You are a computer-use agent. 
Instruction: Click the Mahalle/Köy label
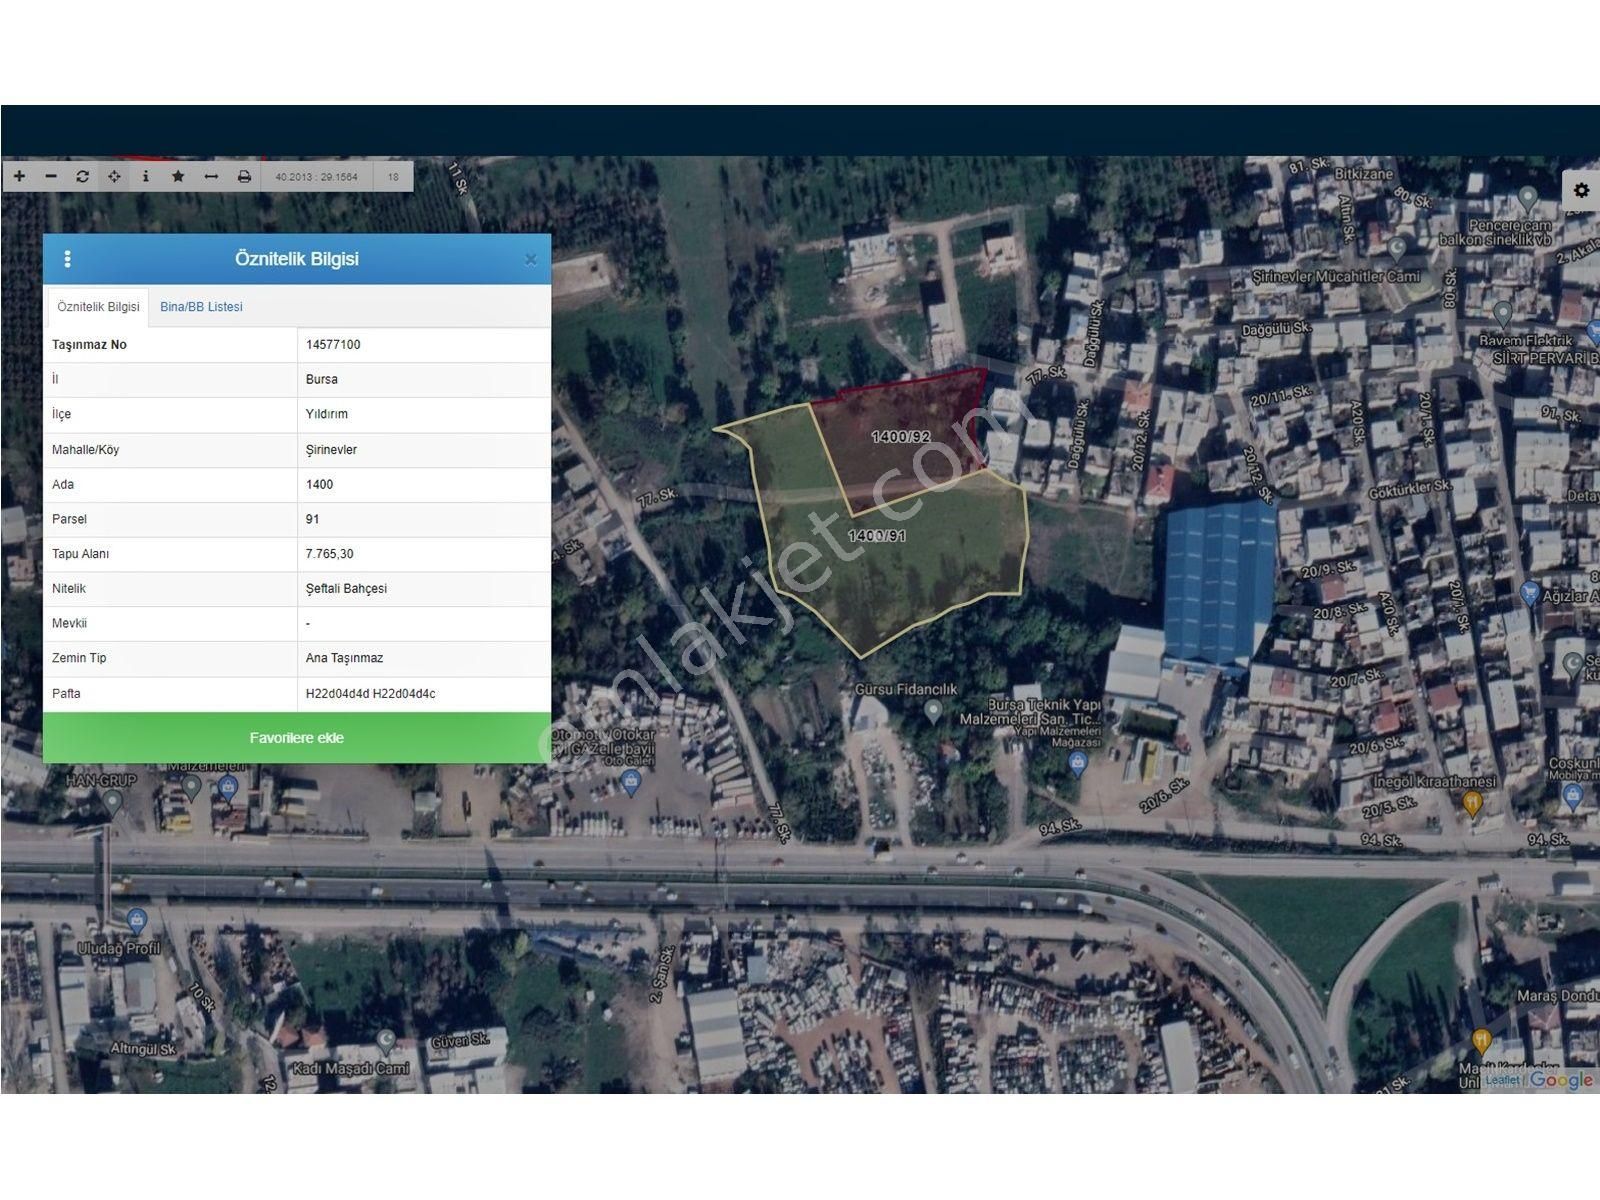(86, 450)
